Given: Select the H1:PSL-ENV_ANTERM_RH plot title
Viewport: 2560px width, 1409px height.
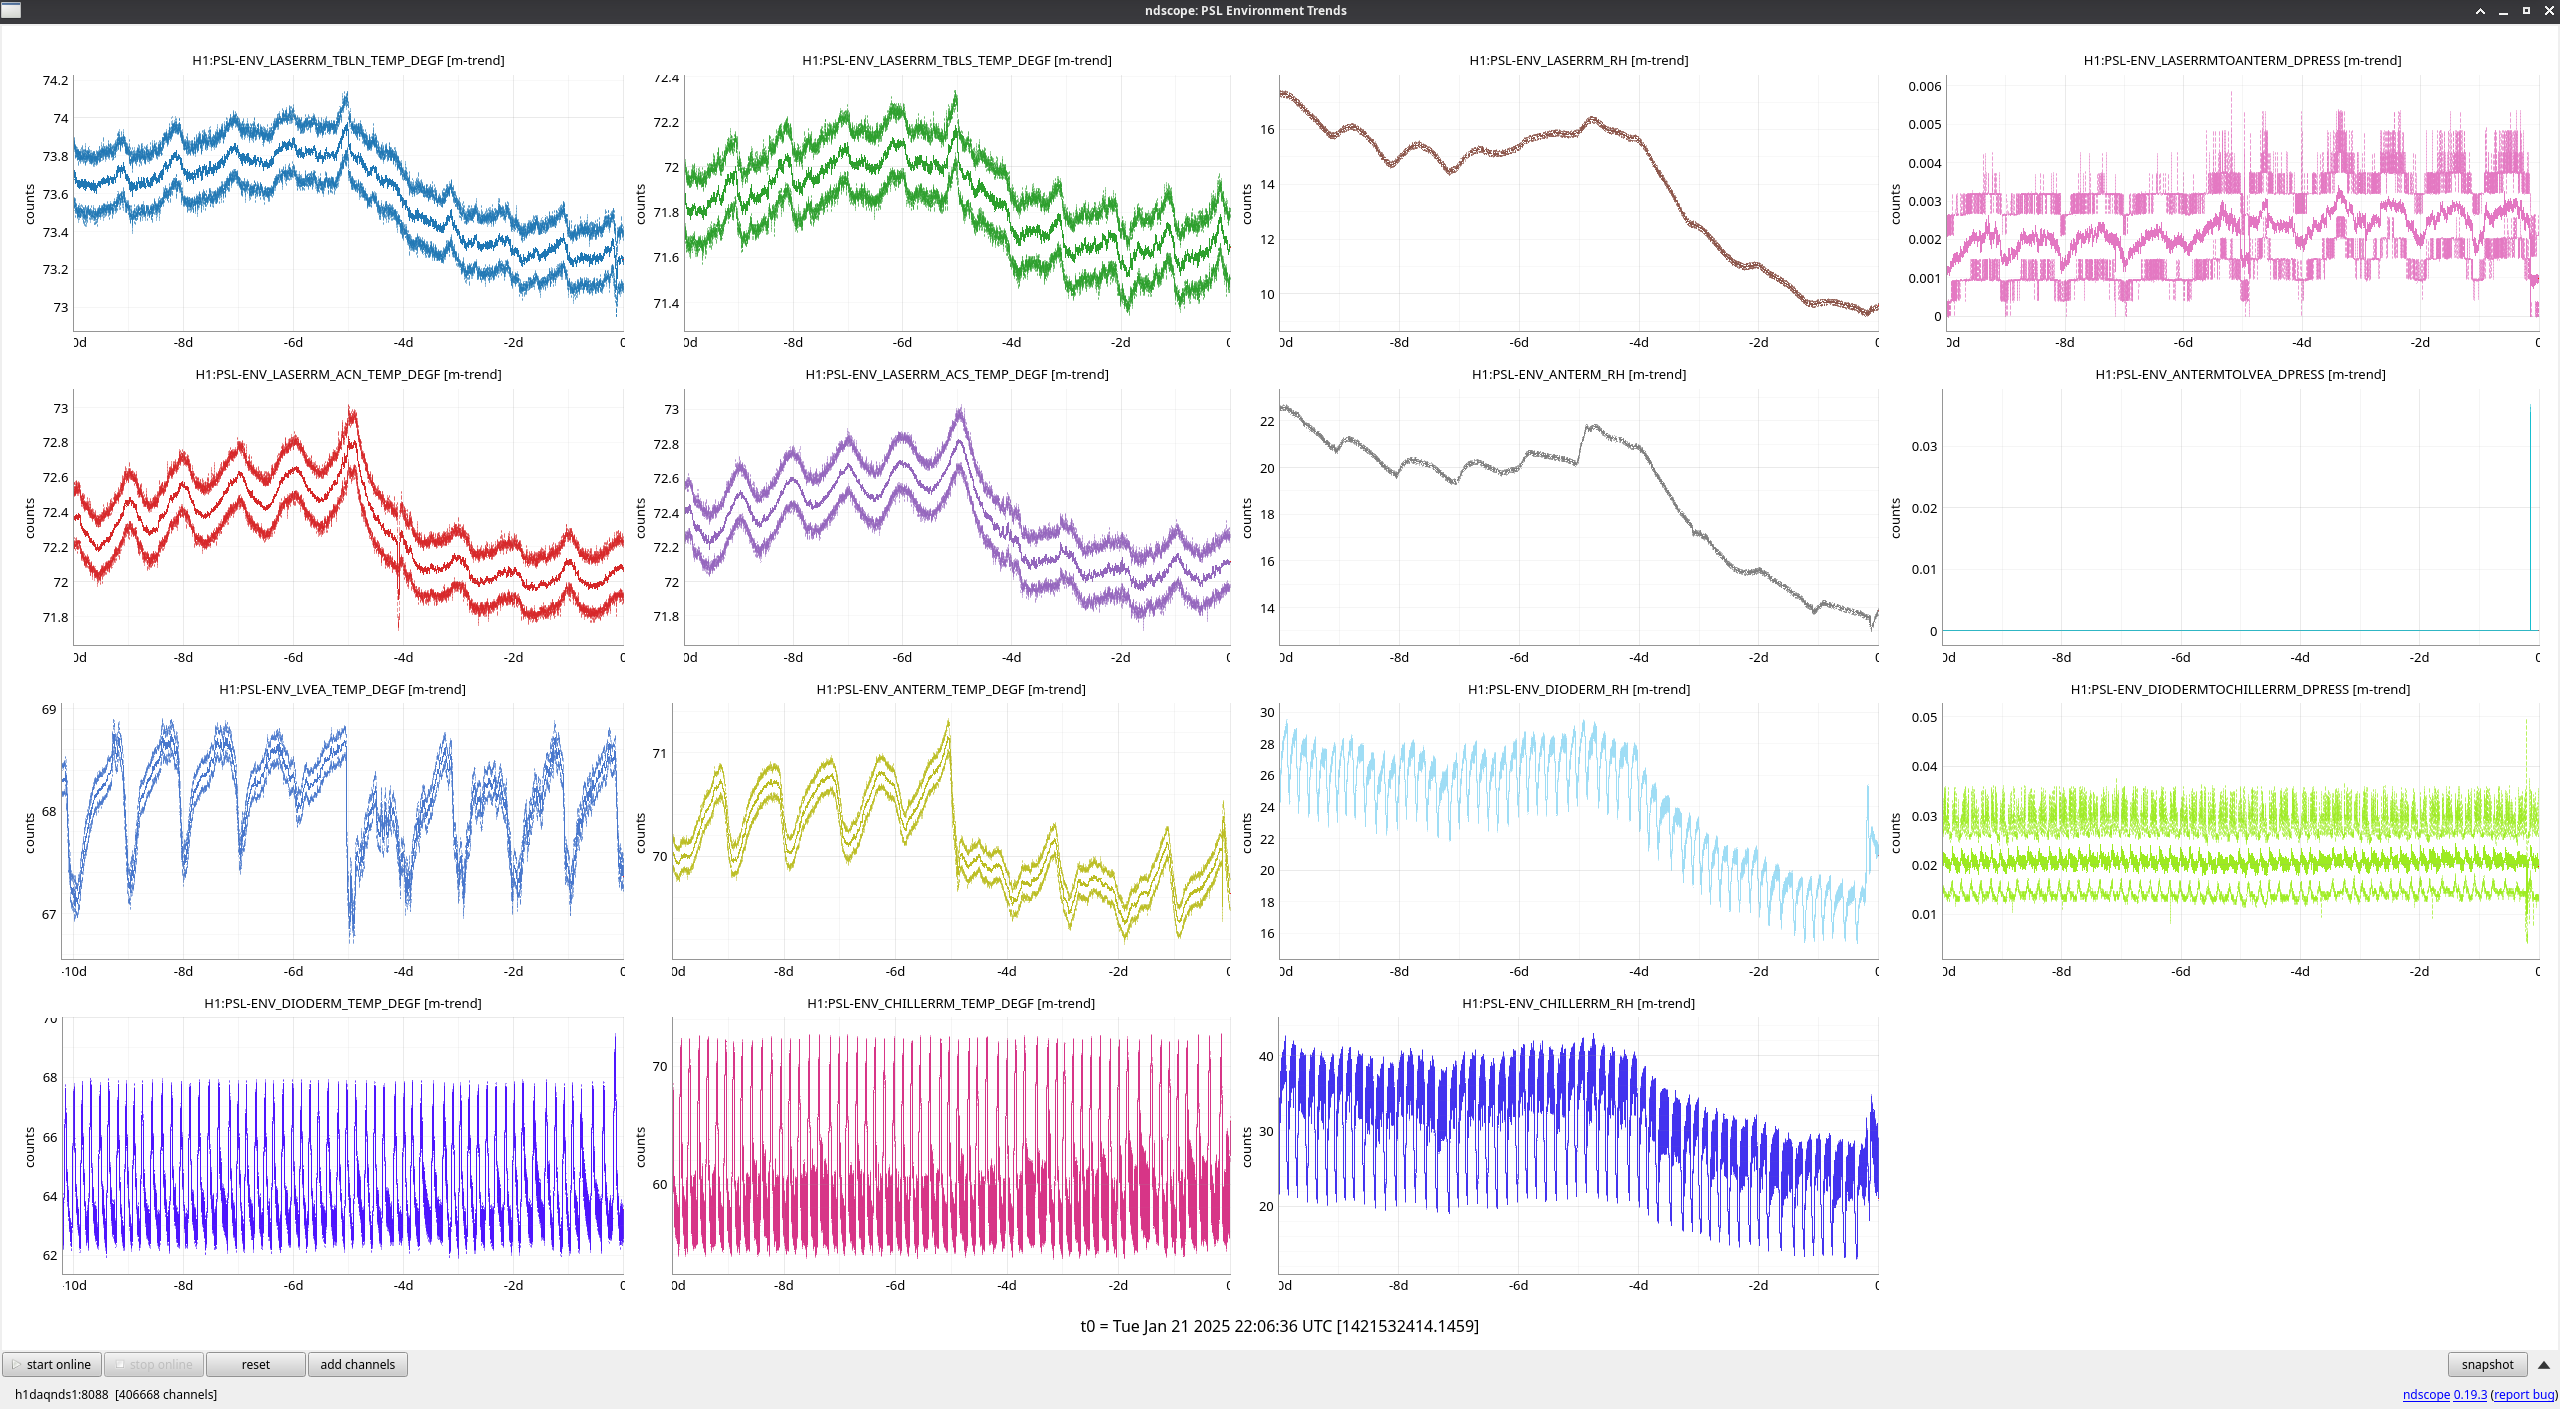Looking at the screenshot, I should [x=1579, y=374].
